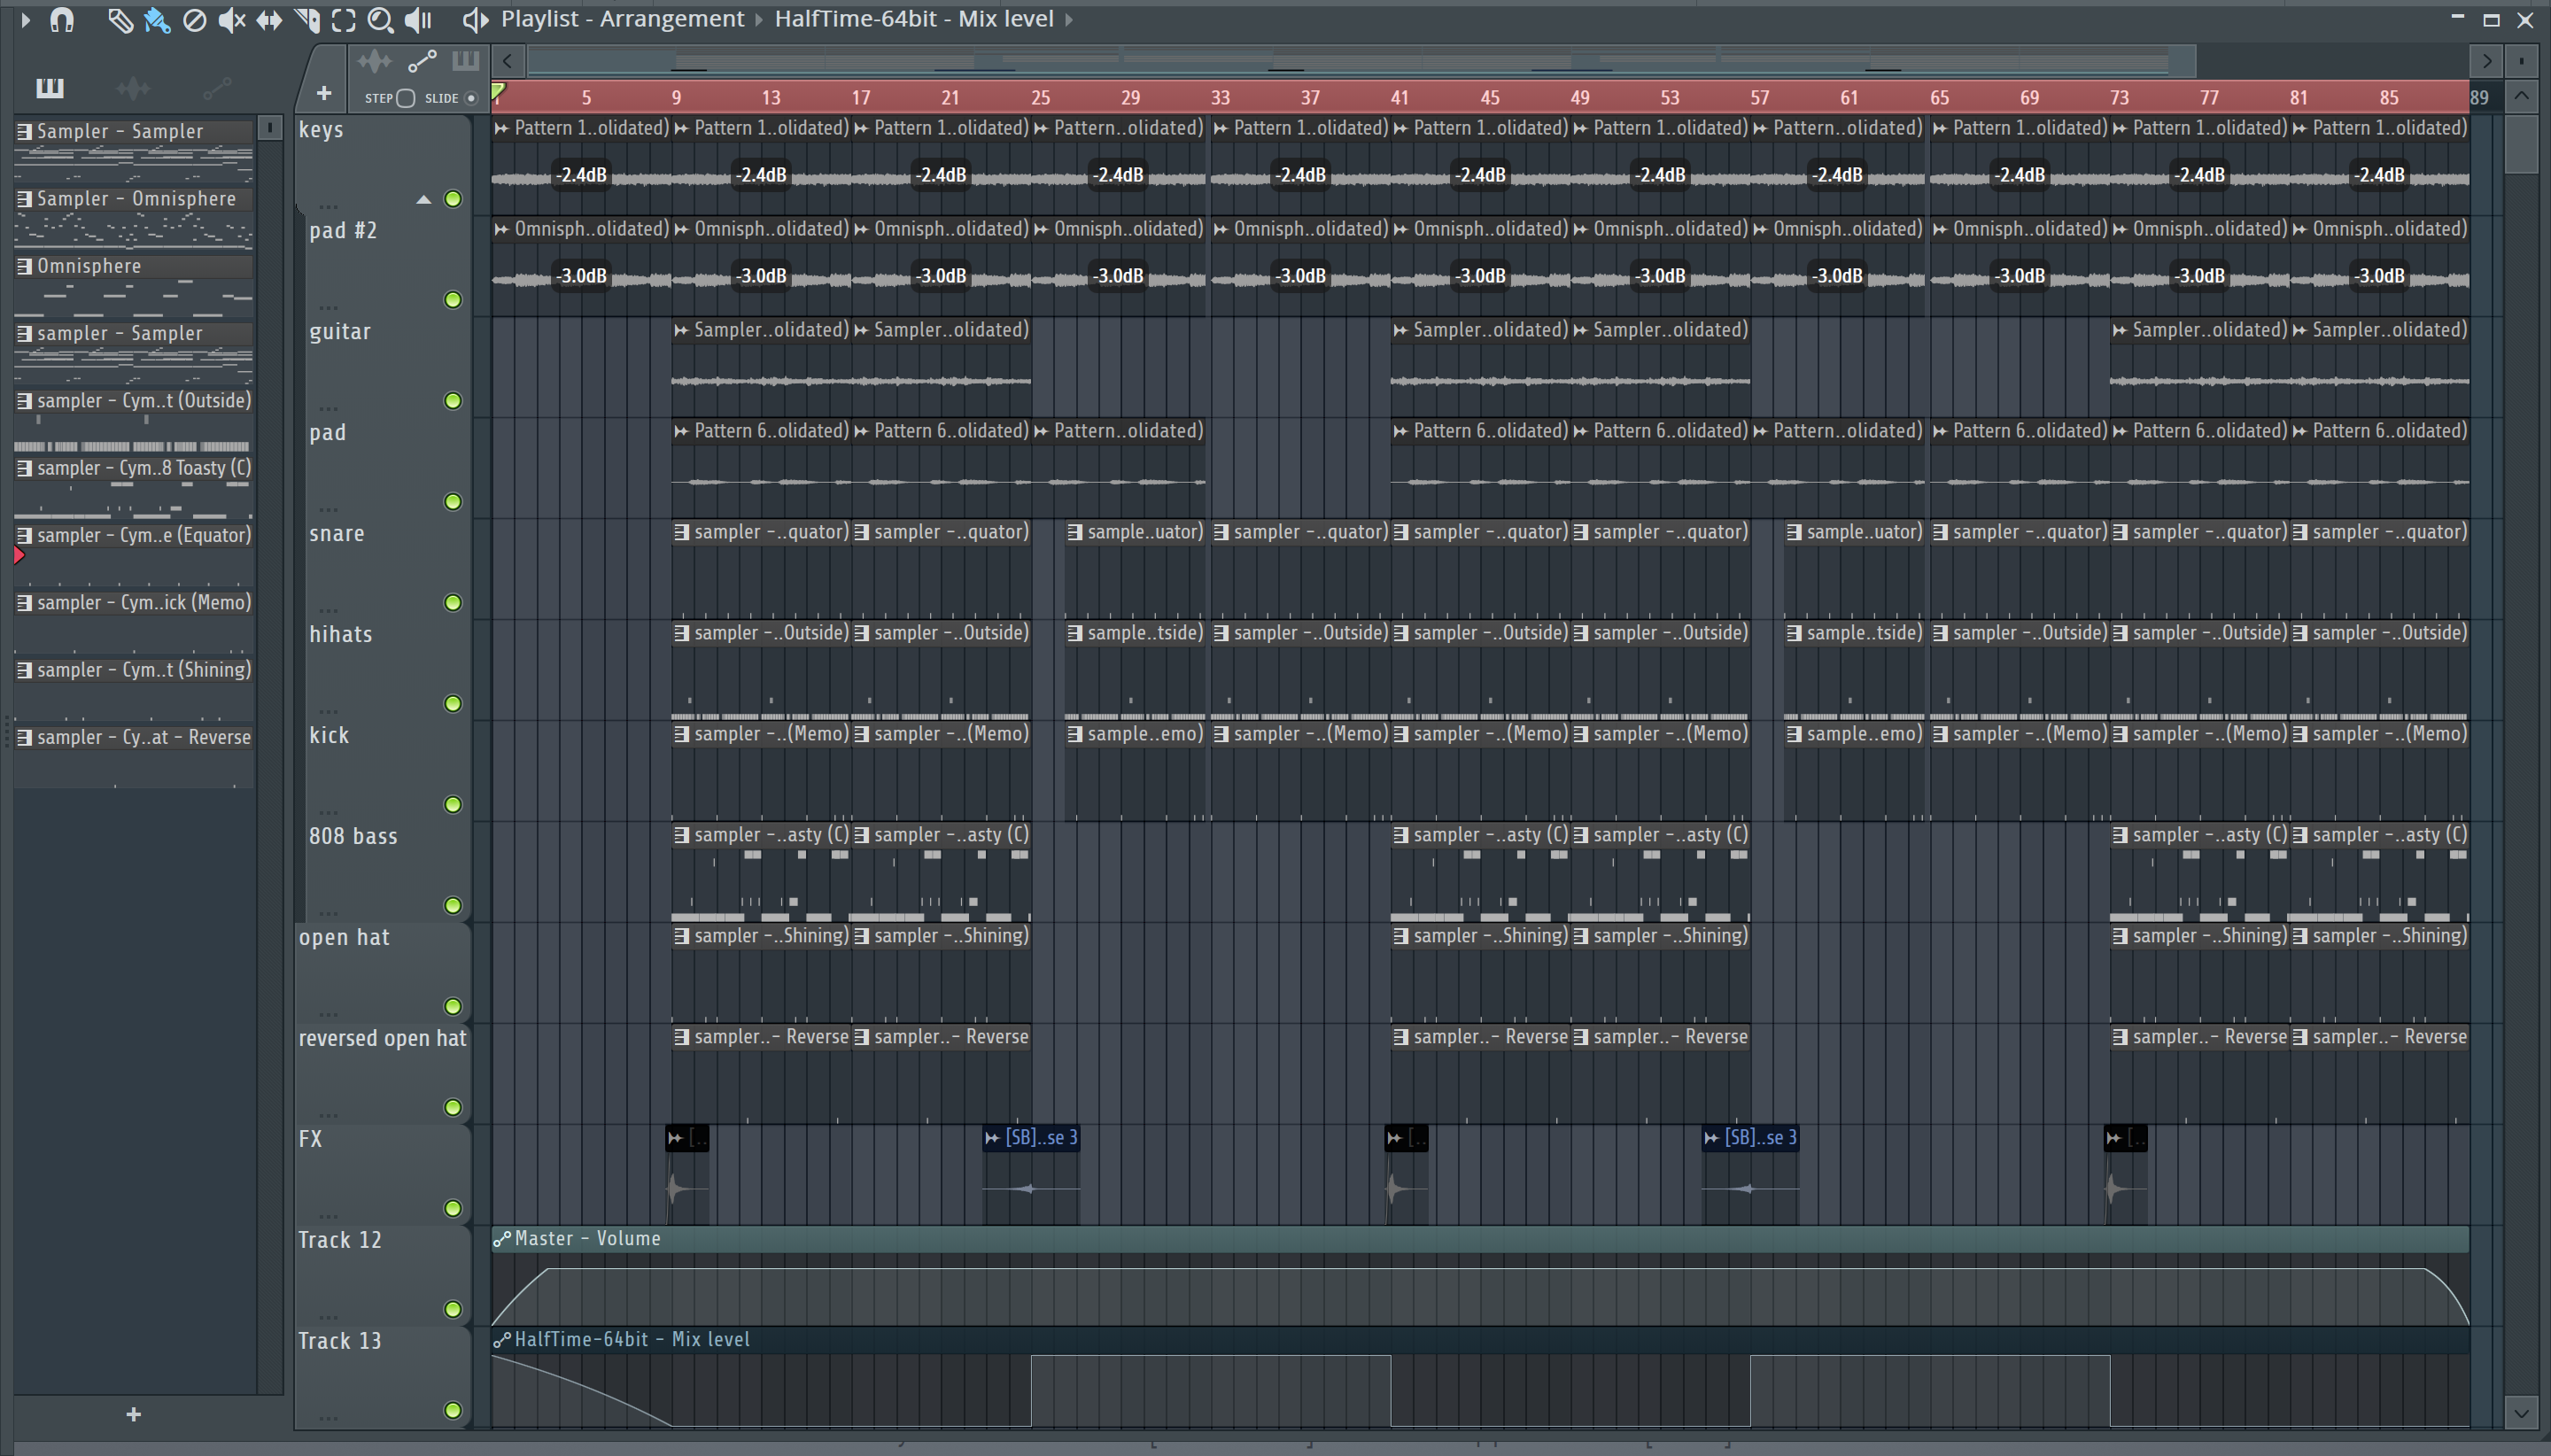Select the Mute tool

pos(232,20)
